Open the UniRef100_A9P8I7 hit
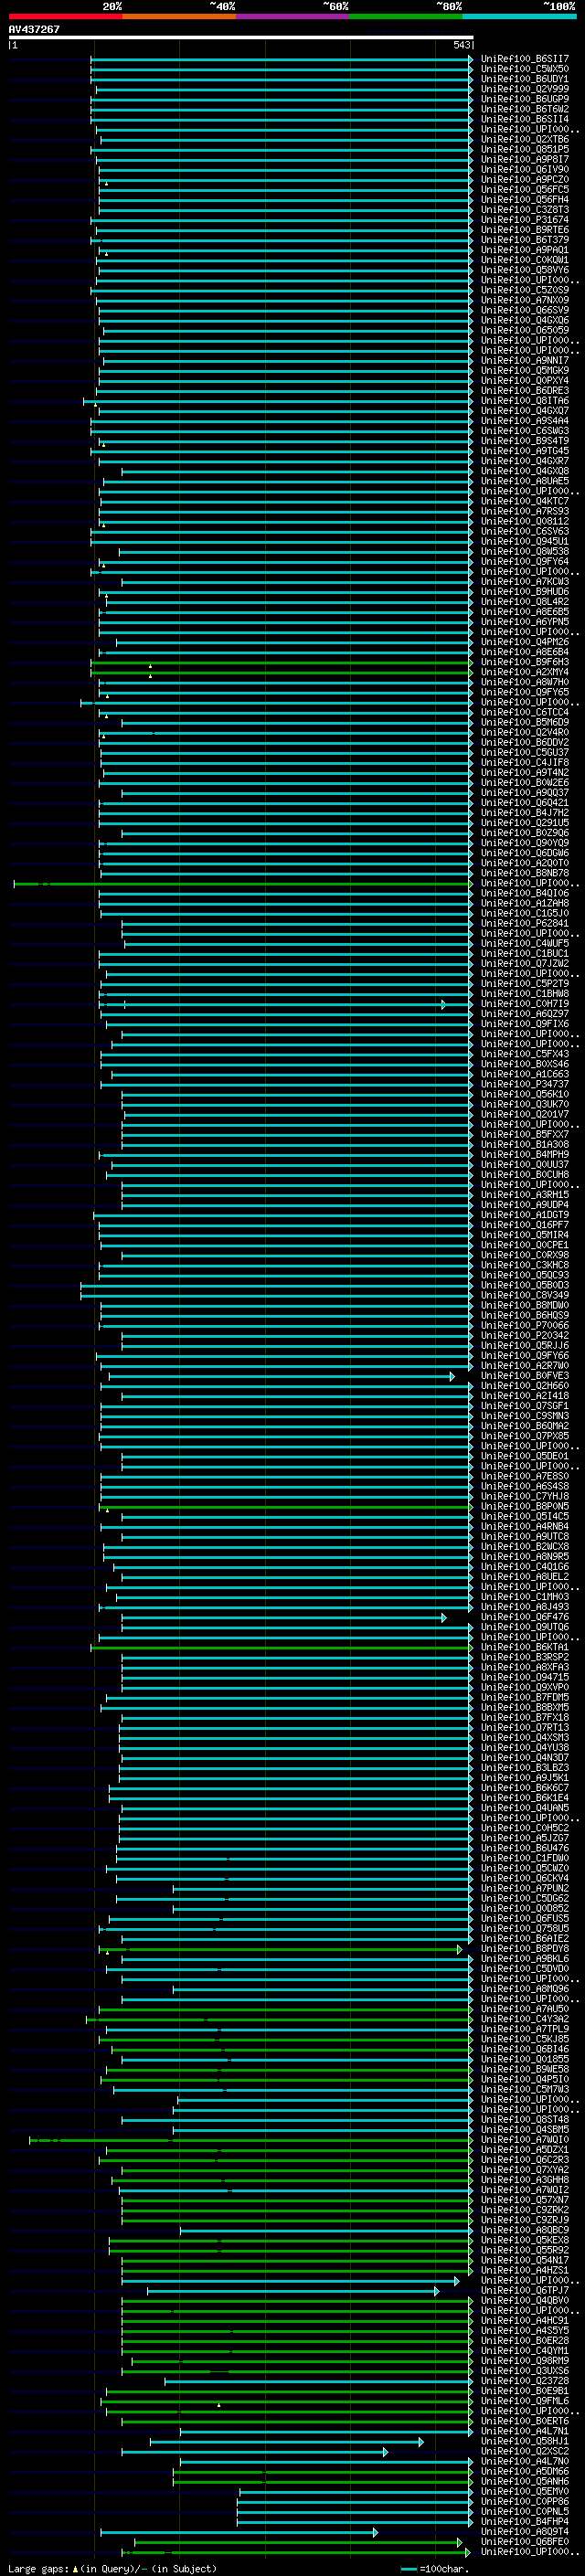Screen dimensions: 585x2576 [x=524, y=159]
